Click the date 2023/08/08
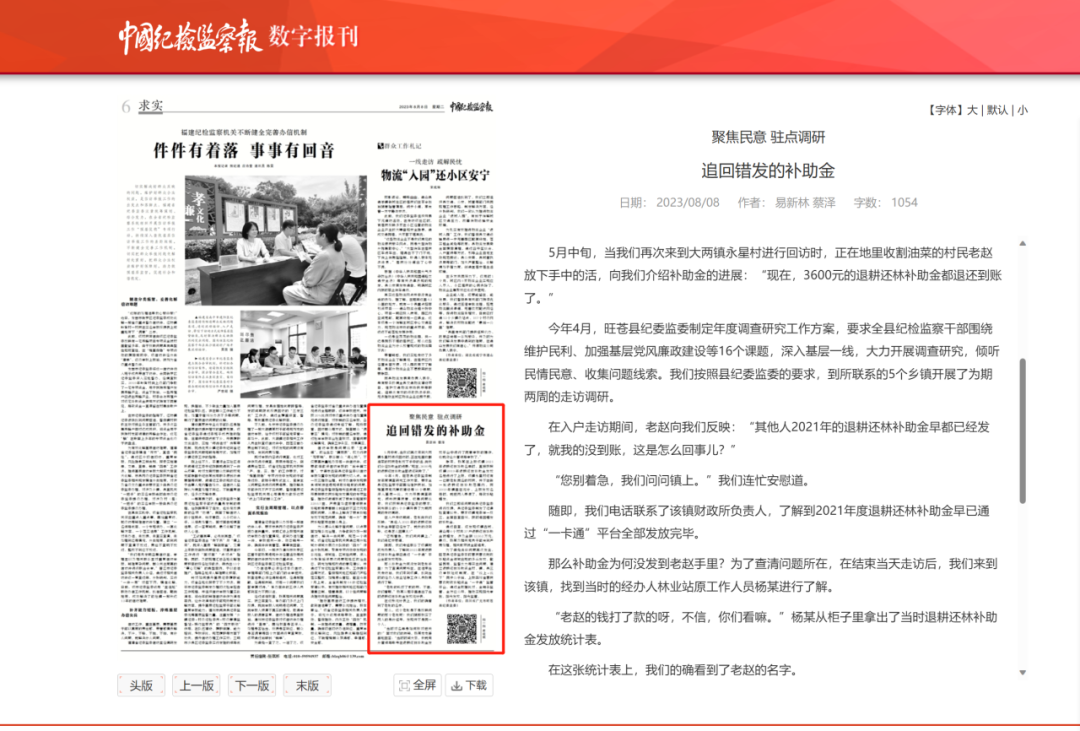Viewport: 1080px width, 731px height. coord(687,203)
